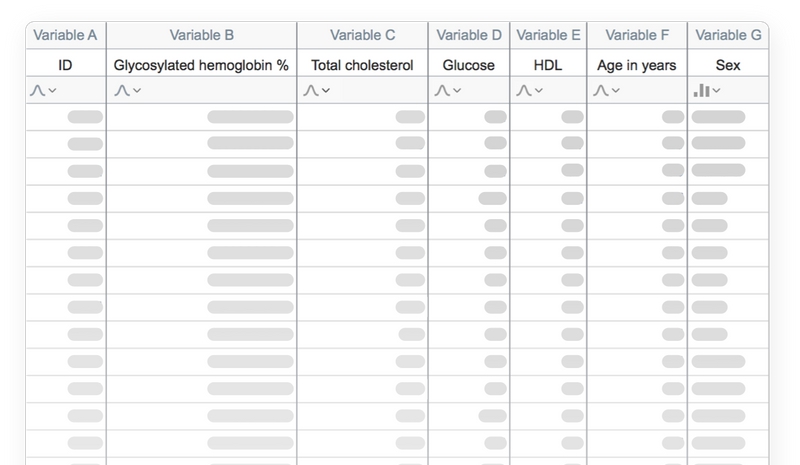Click the Glycosylated hemoglobin % variable name
Viewport: 800px width, 465px height.
pyautogui.click(x=201, y=65)
